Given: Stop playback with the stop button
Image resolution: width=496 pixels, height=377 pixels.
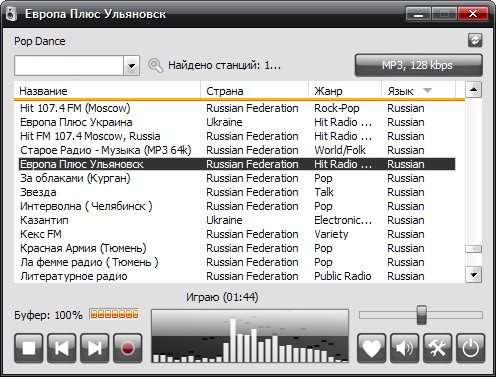Looking at the screenshot, I should click(x=29, y=348).
